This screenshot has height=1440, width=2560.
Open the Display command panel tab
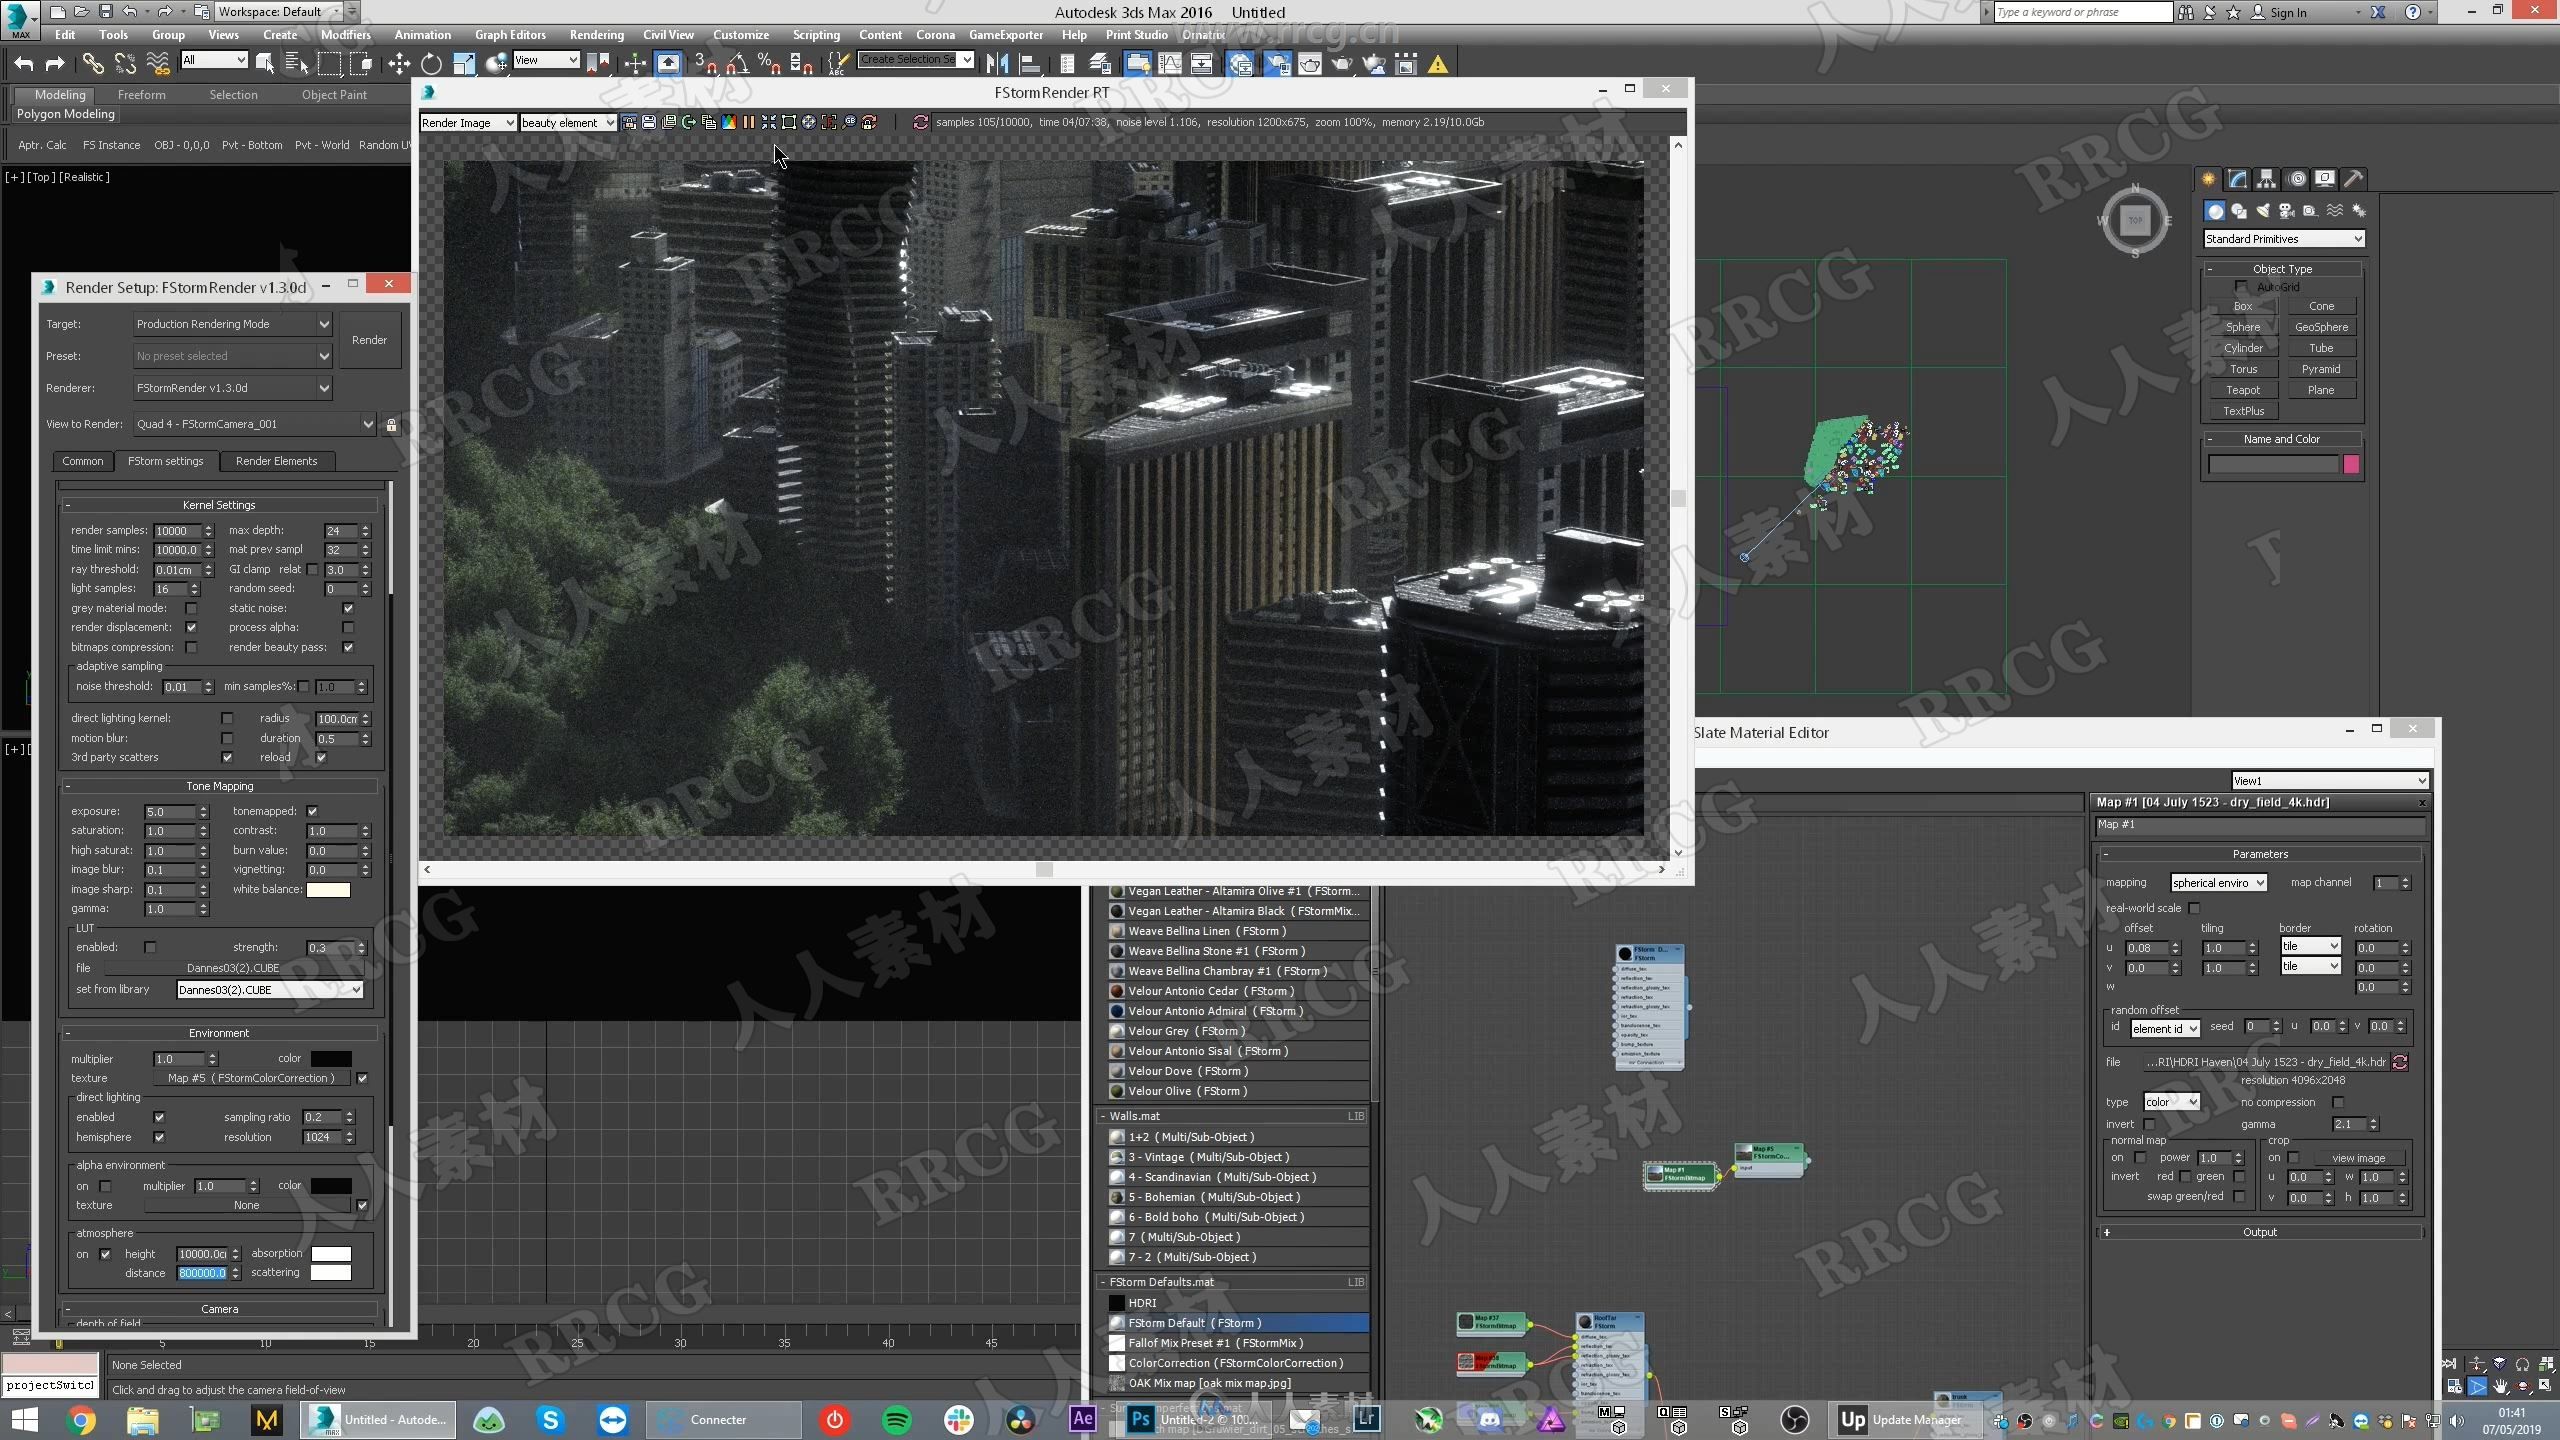point(2325,179)
